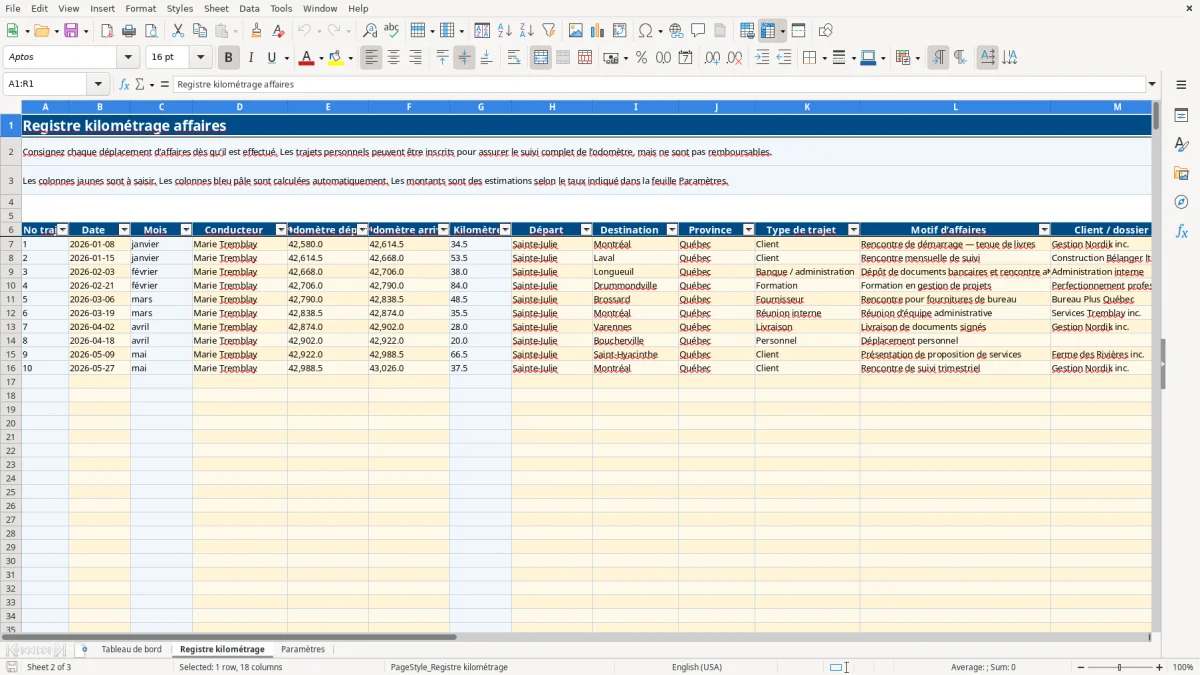
Task: Open filter dropdown on Destination column
Action: [x=672, y=230]
